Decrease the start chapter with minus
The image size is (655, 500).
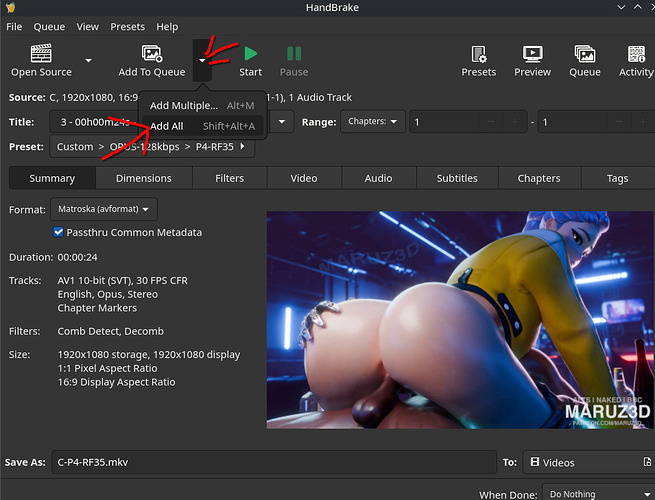pos(491,122)
